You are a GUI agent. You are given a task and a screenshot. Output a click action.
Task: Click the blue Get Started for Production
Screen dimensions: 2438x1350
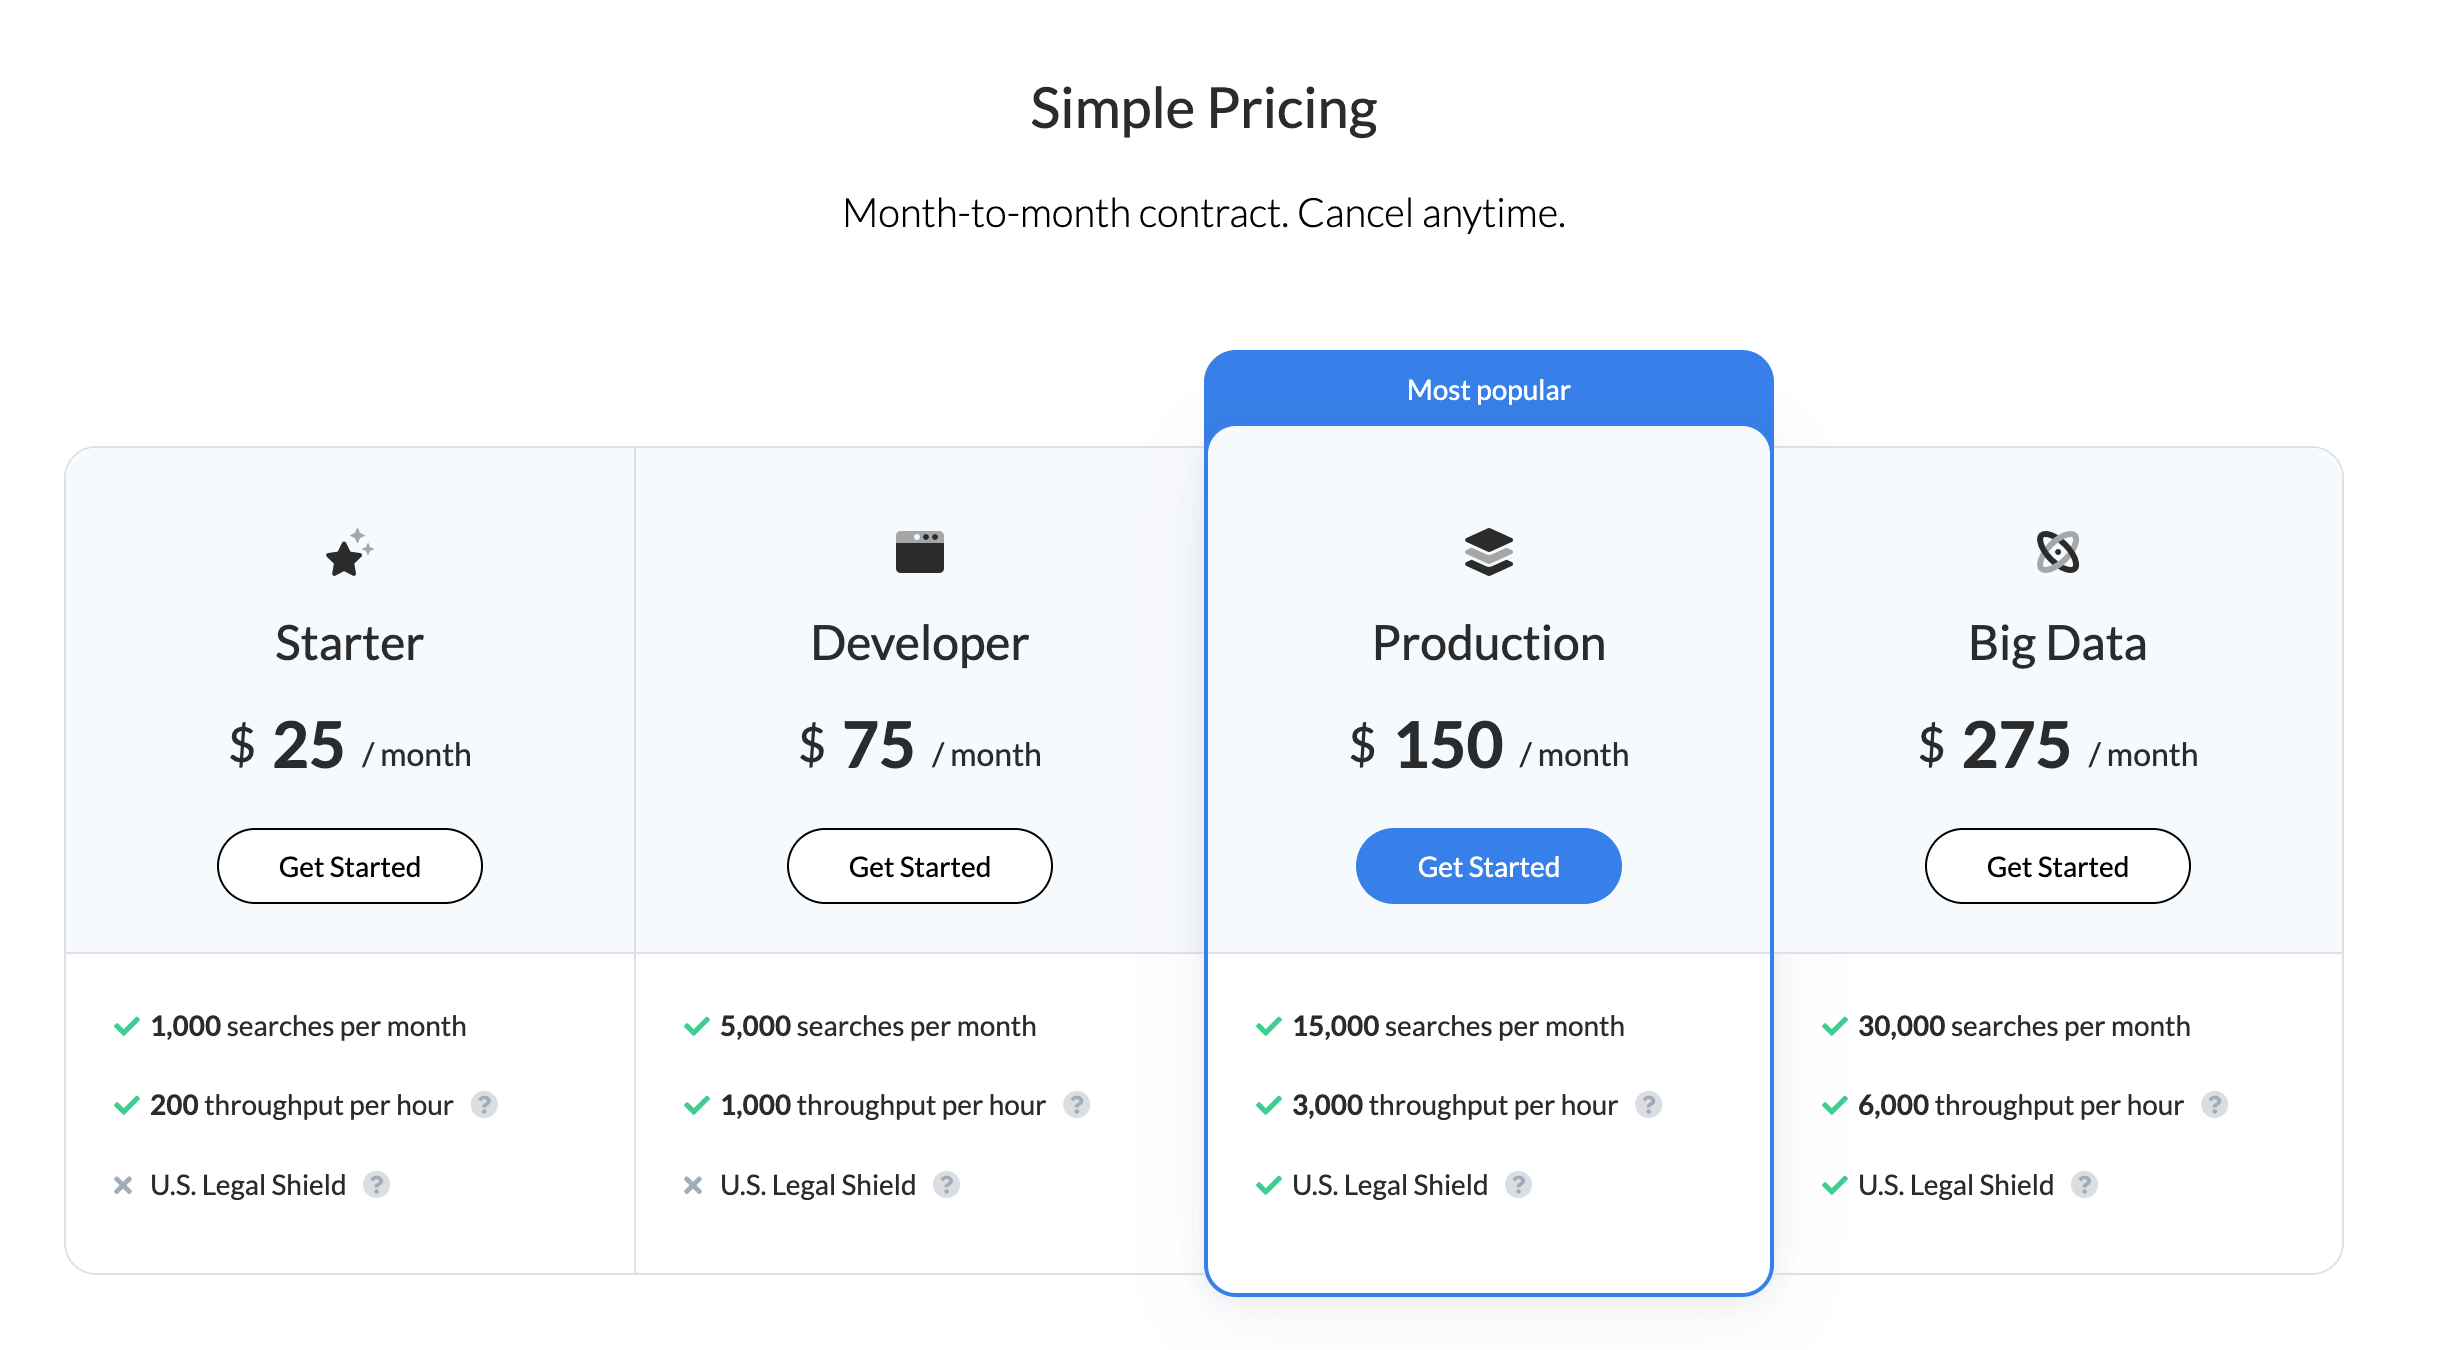click(1488, 866)
